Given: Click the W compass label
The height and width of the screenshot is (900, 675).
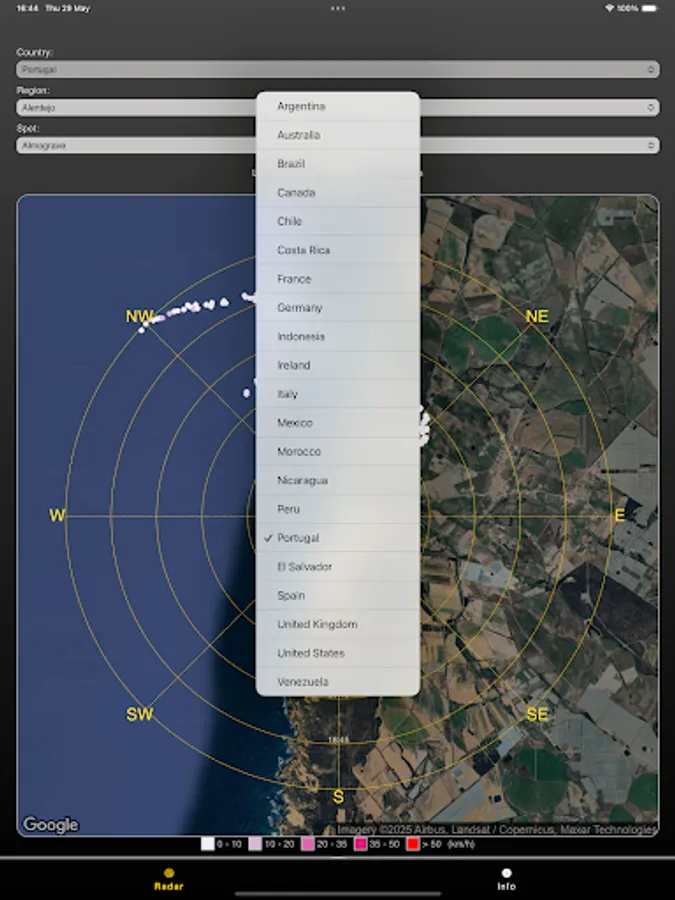Looking at the screenshot, I should [x=57, y=515].
